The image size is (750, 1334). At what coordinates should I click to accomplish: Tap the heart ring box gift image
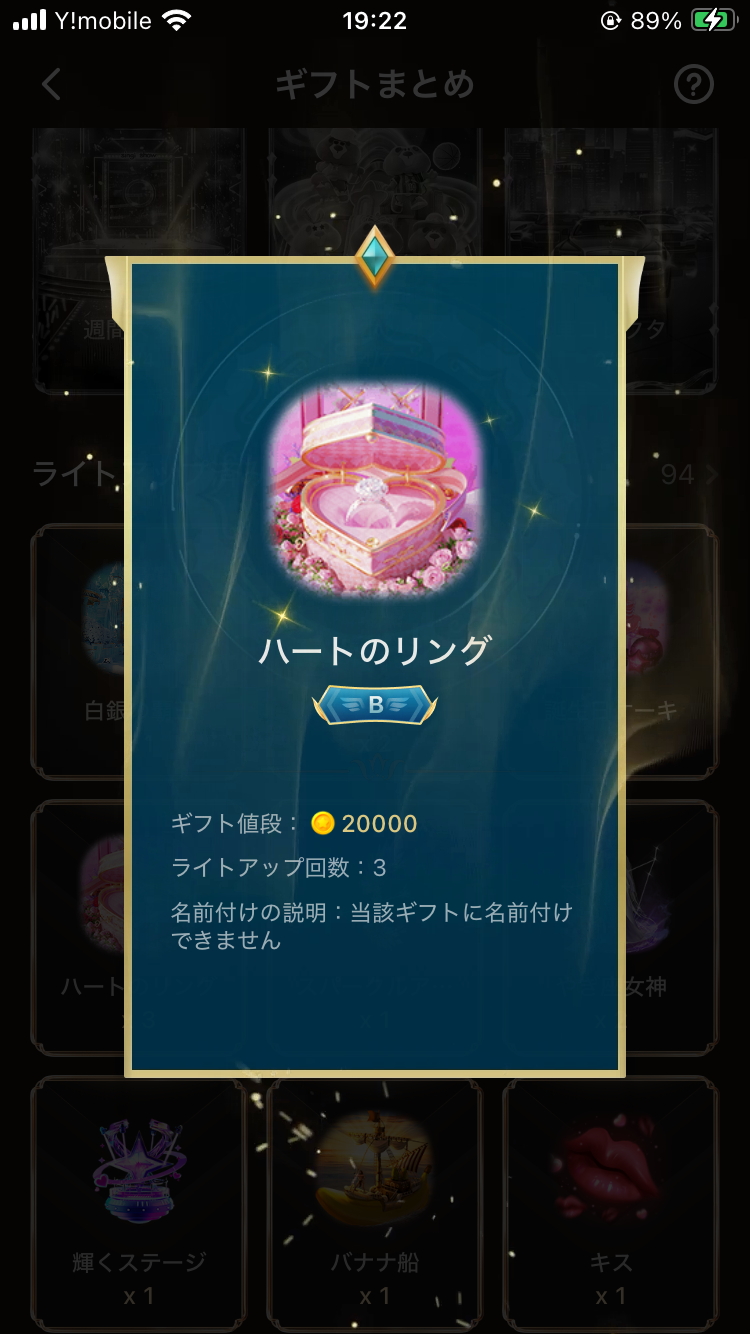(375, 487)
